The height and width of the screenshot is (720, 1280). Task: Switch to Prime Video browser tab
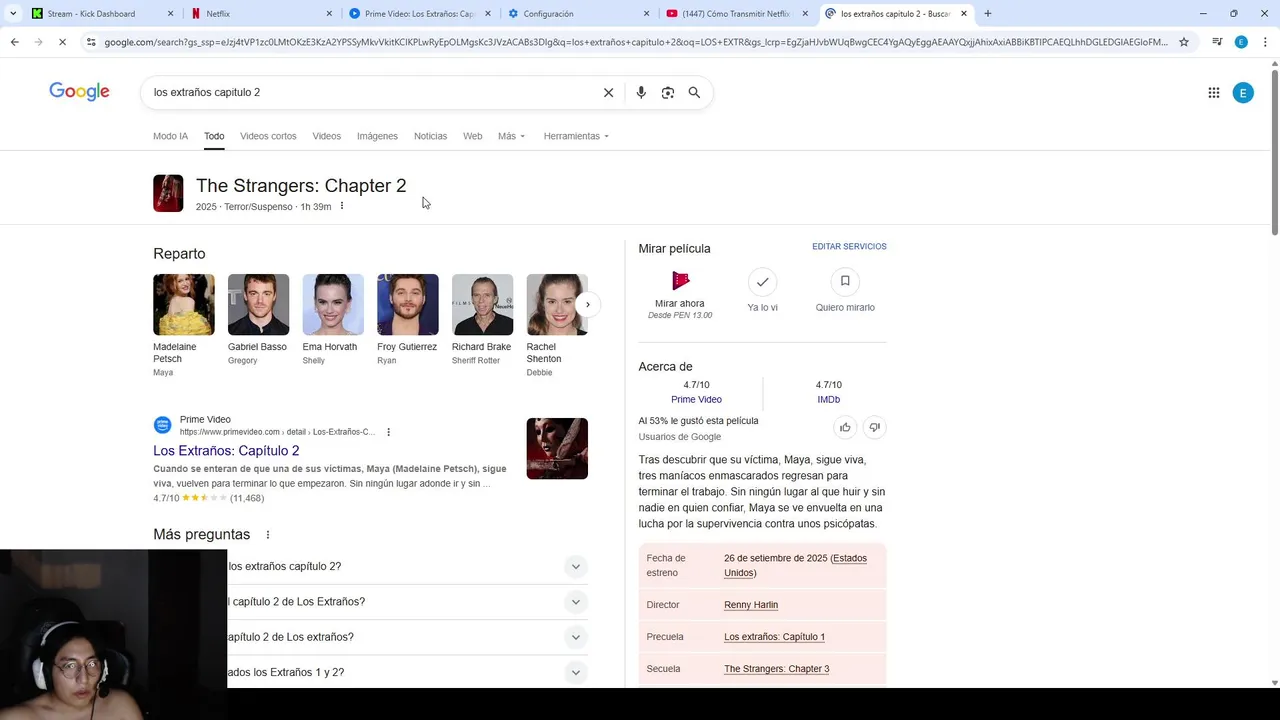(x=418, y=14)
